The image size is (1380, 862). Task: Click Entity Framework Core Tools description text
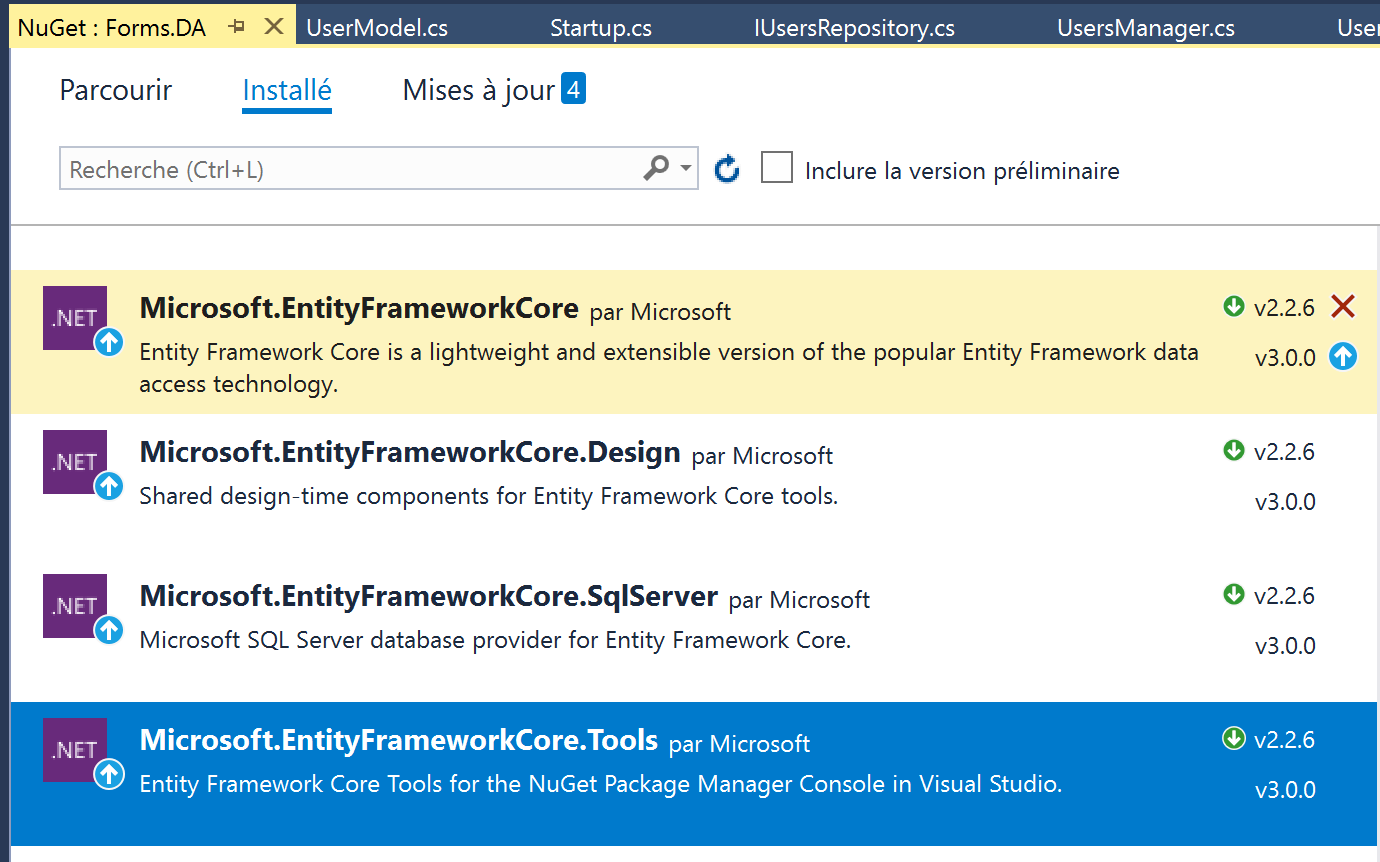point(601,784)
